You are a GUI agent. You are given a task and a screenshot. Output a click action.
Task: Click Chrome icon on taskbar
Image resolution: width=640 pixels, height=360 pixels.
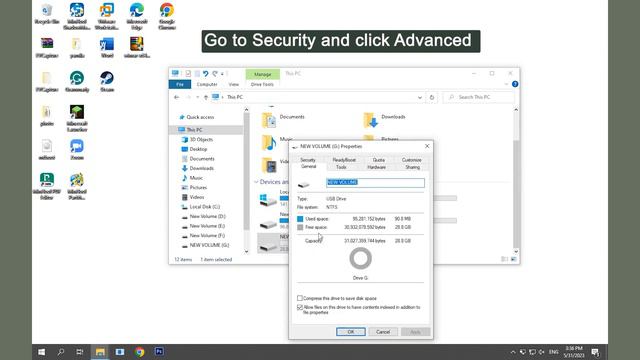(140, 352)
